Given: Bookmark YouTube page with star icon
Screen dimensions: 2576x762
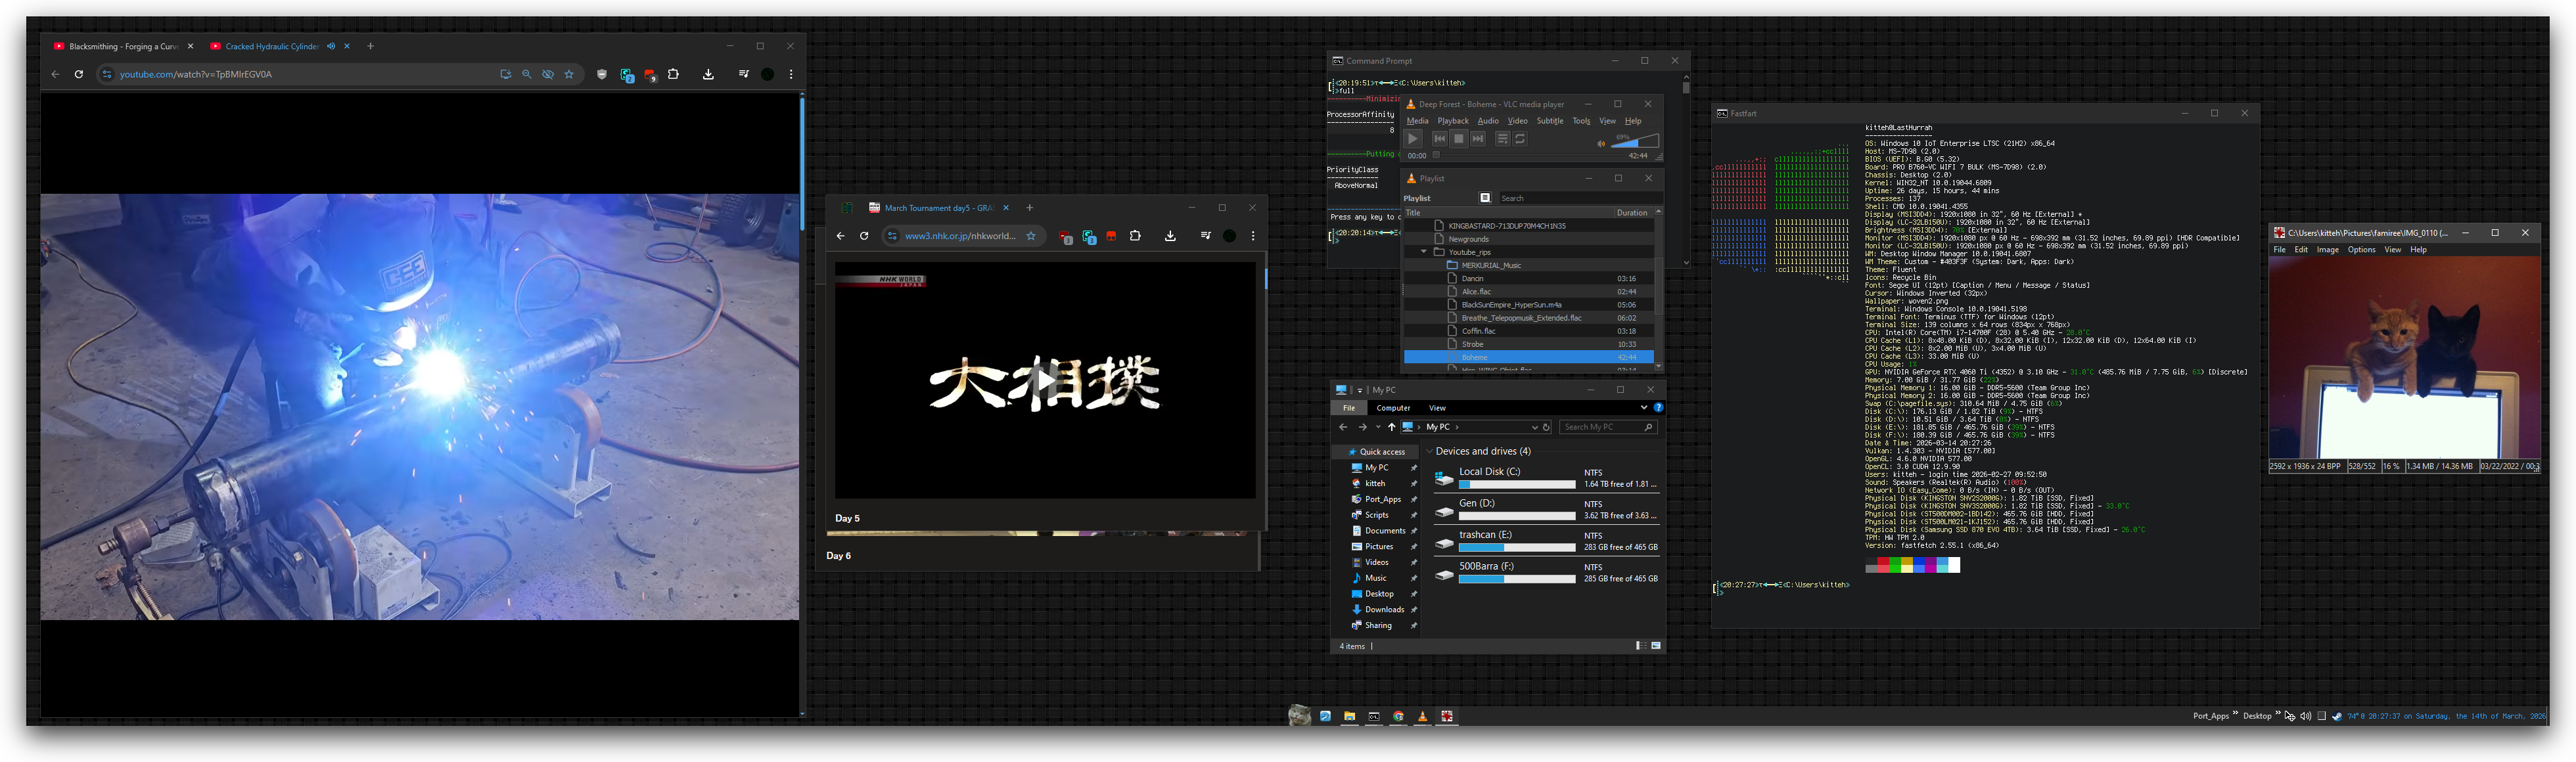Looking at the screenshot, I should coord(569,74).
